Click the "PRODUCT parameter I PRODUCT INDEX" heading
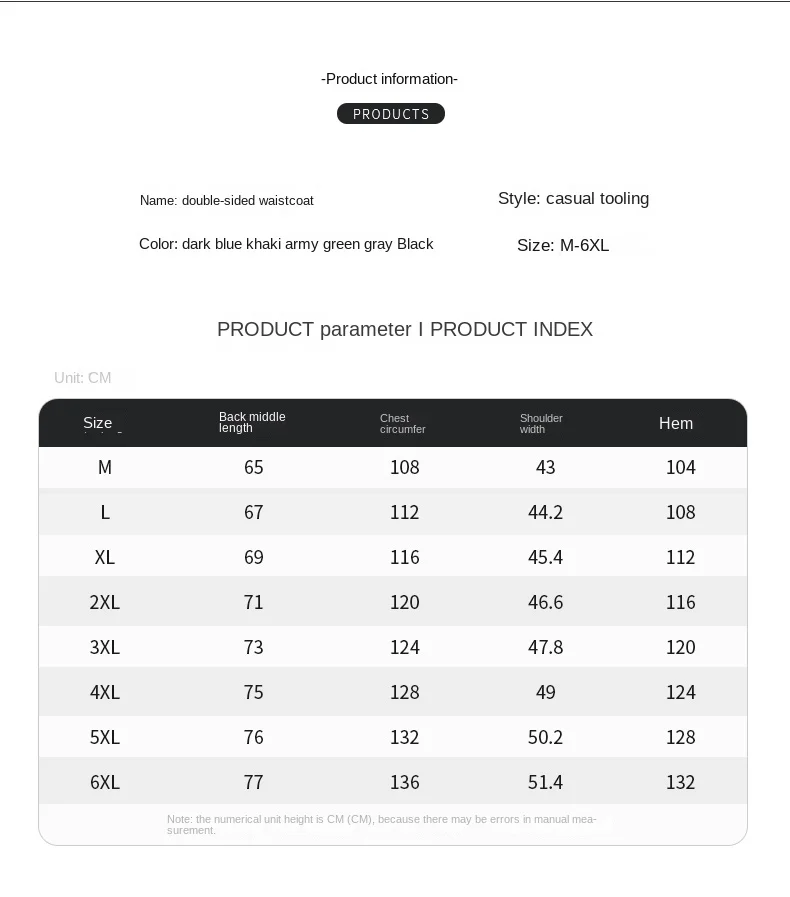 (x=405, y=329)
